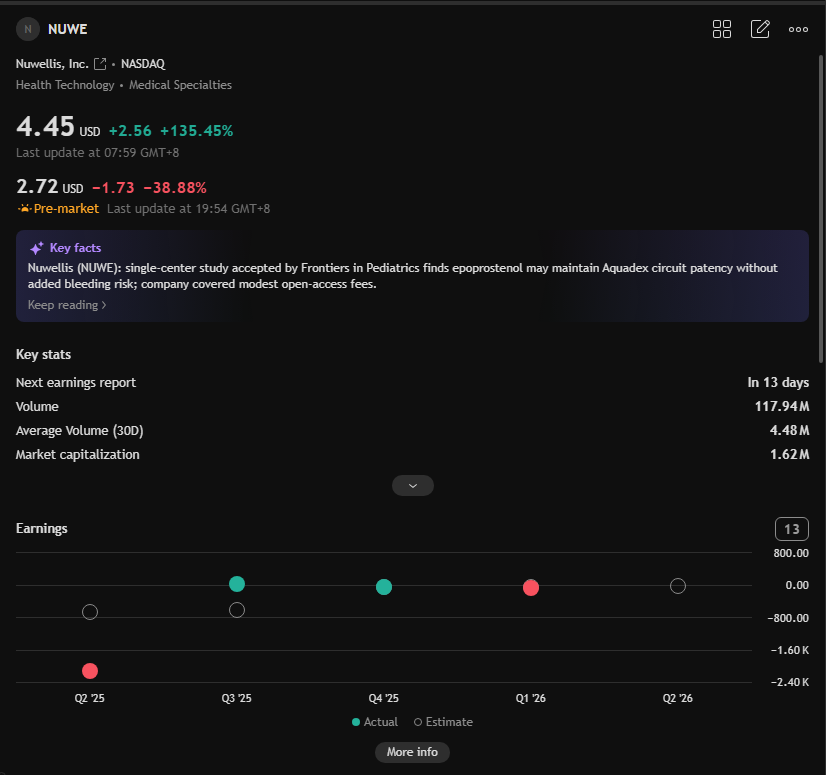
Task: Click the Key facts heading
Action: click(75, 248)
